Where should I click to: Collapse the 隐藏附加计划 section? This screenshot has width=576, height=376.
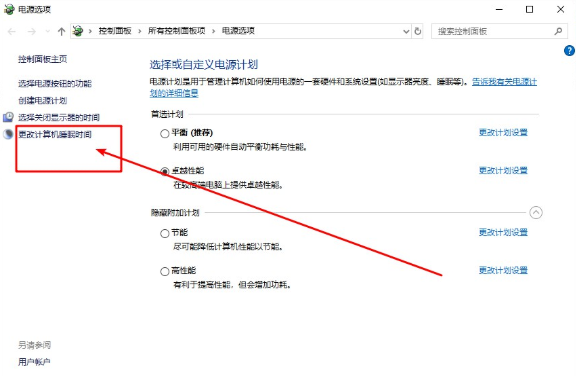coord(536,212)
